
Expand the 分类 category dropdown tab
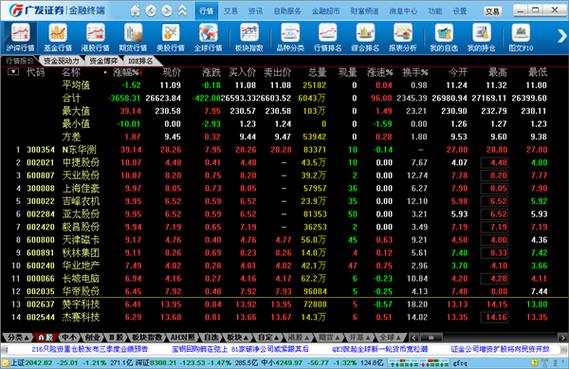click(x=17, y=338)
